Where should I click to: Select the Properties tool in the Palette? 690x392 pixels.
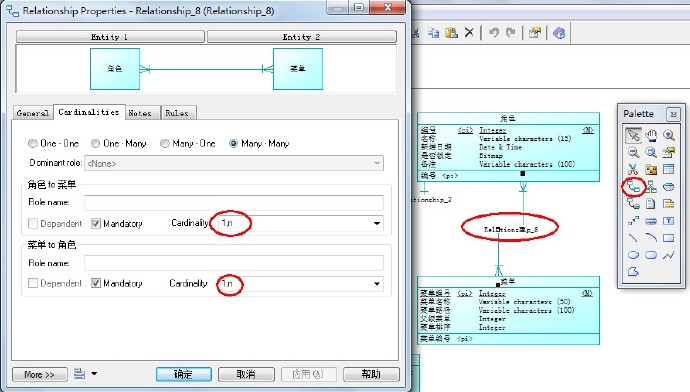[x=669, y=152]
